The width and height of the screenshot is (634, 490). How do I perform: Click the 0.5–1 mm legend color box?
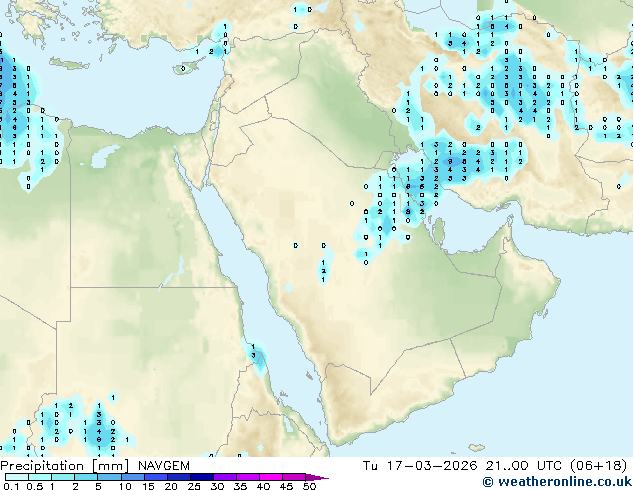(x=40, y=477)
